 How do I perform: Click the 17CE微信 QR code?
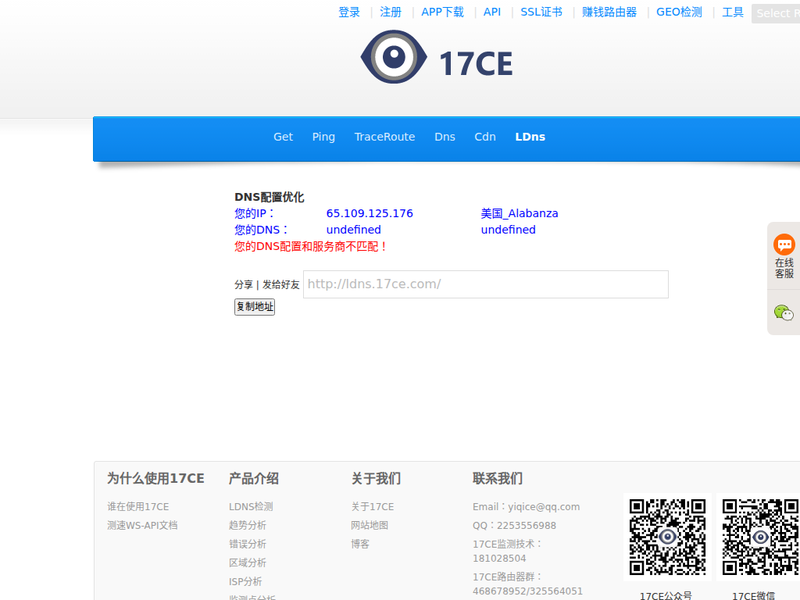760,537
